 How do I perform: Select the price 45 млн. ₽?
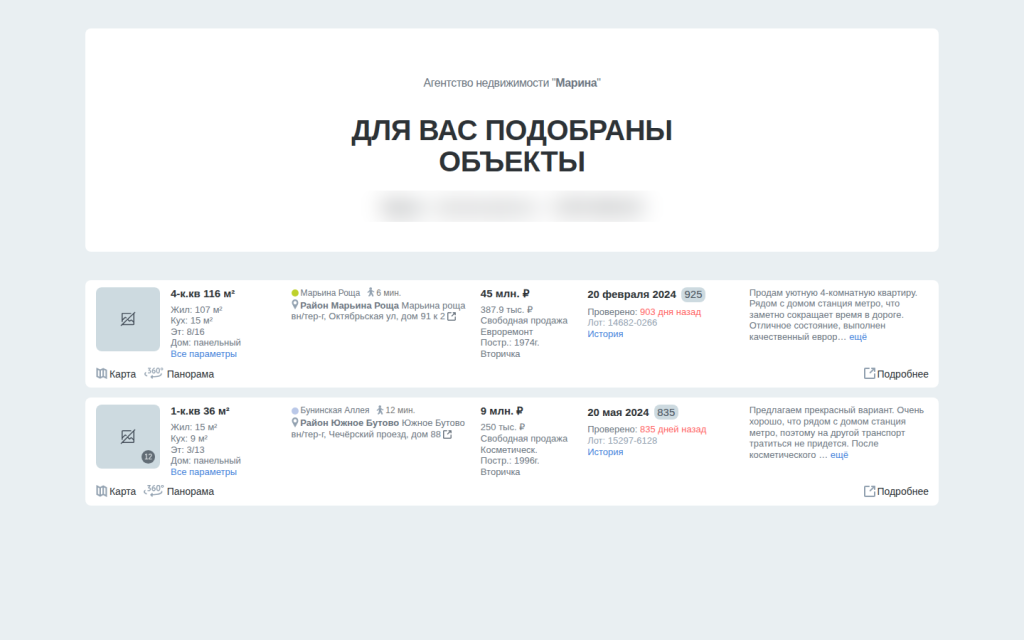(505, 294)
